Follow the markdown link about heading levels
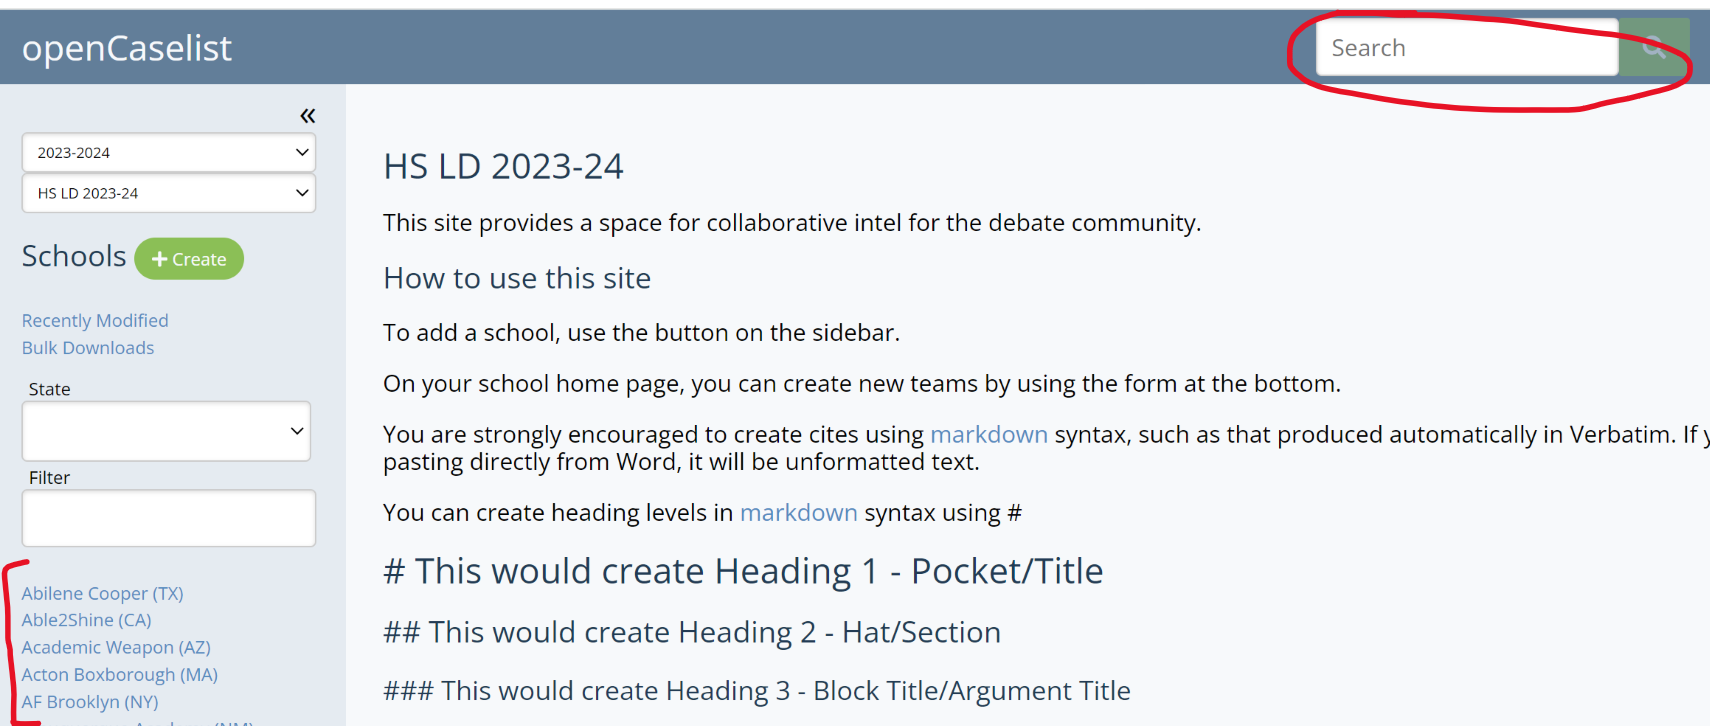The width and height of the screenshot is (1710, 726). point(798,513)
